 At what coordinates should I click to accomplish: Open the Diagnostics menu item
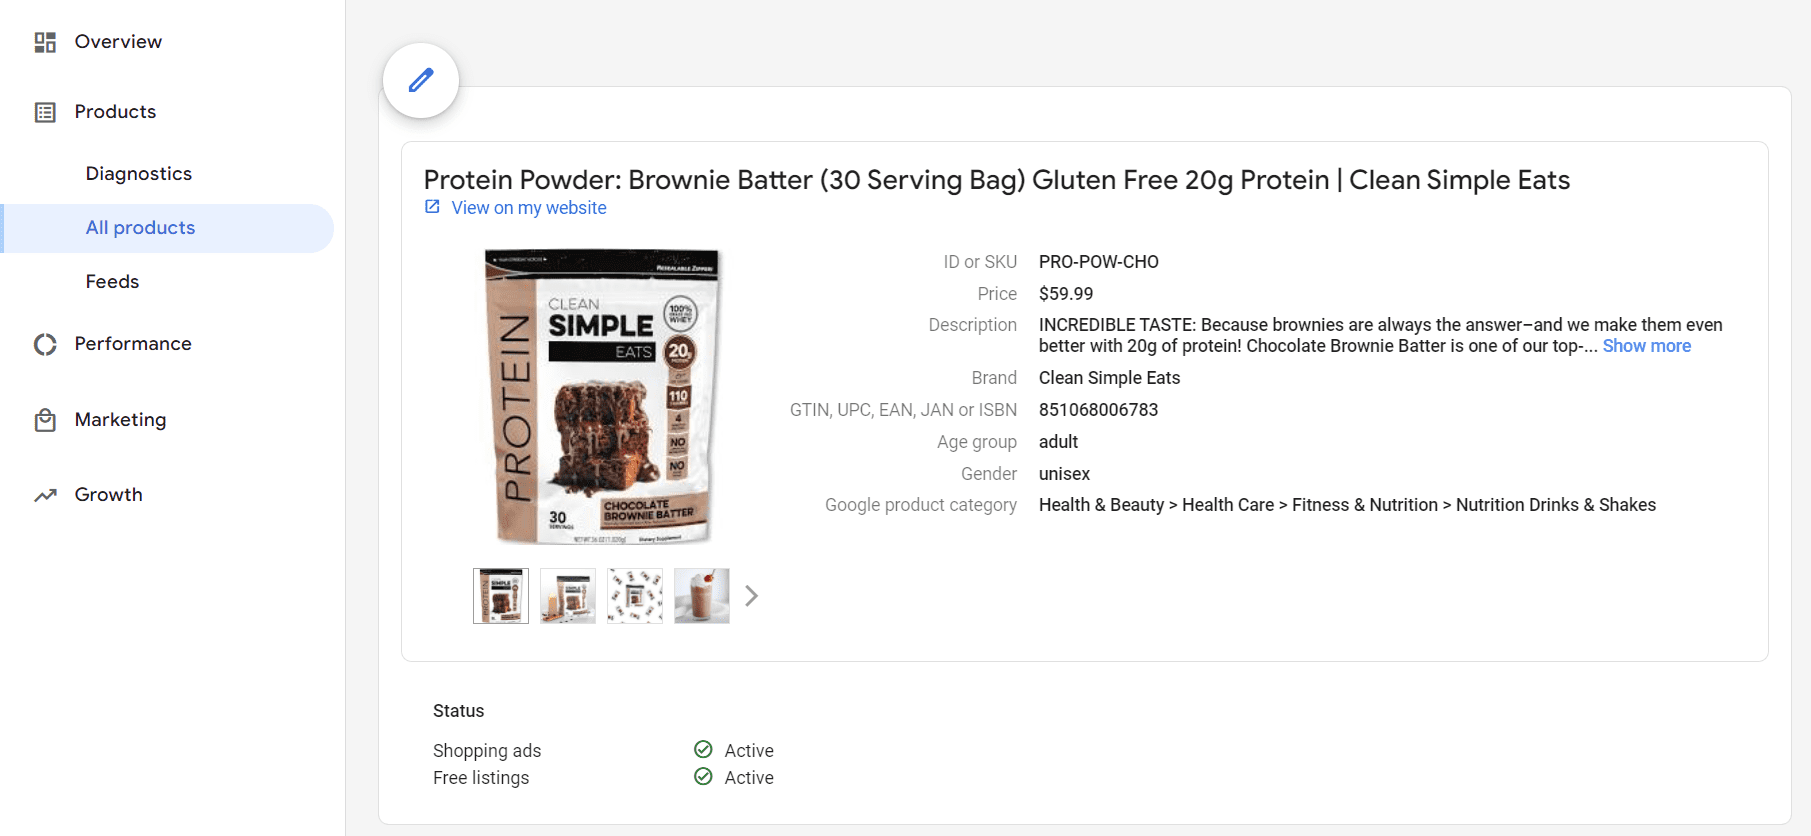point(139,174)
